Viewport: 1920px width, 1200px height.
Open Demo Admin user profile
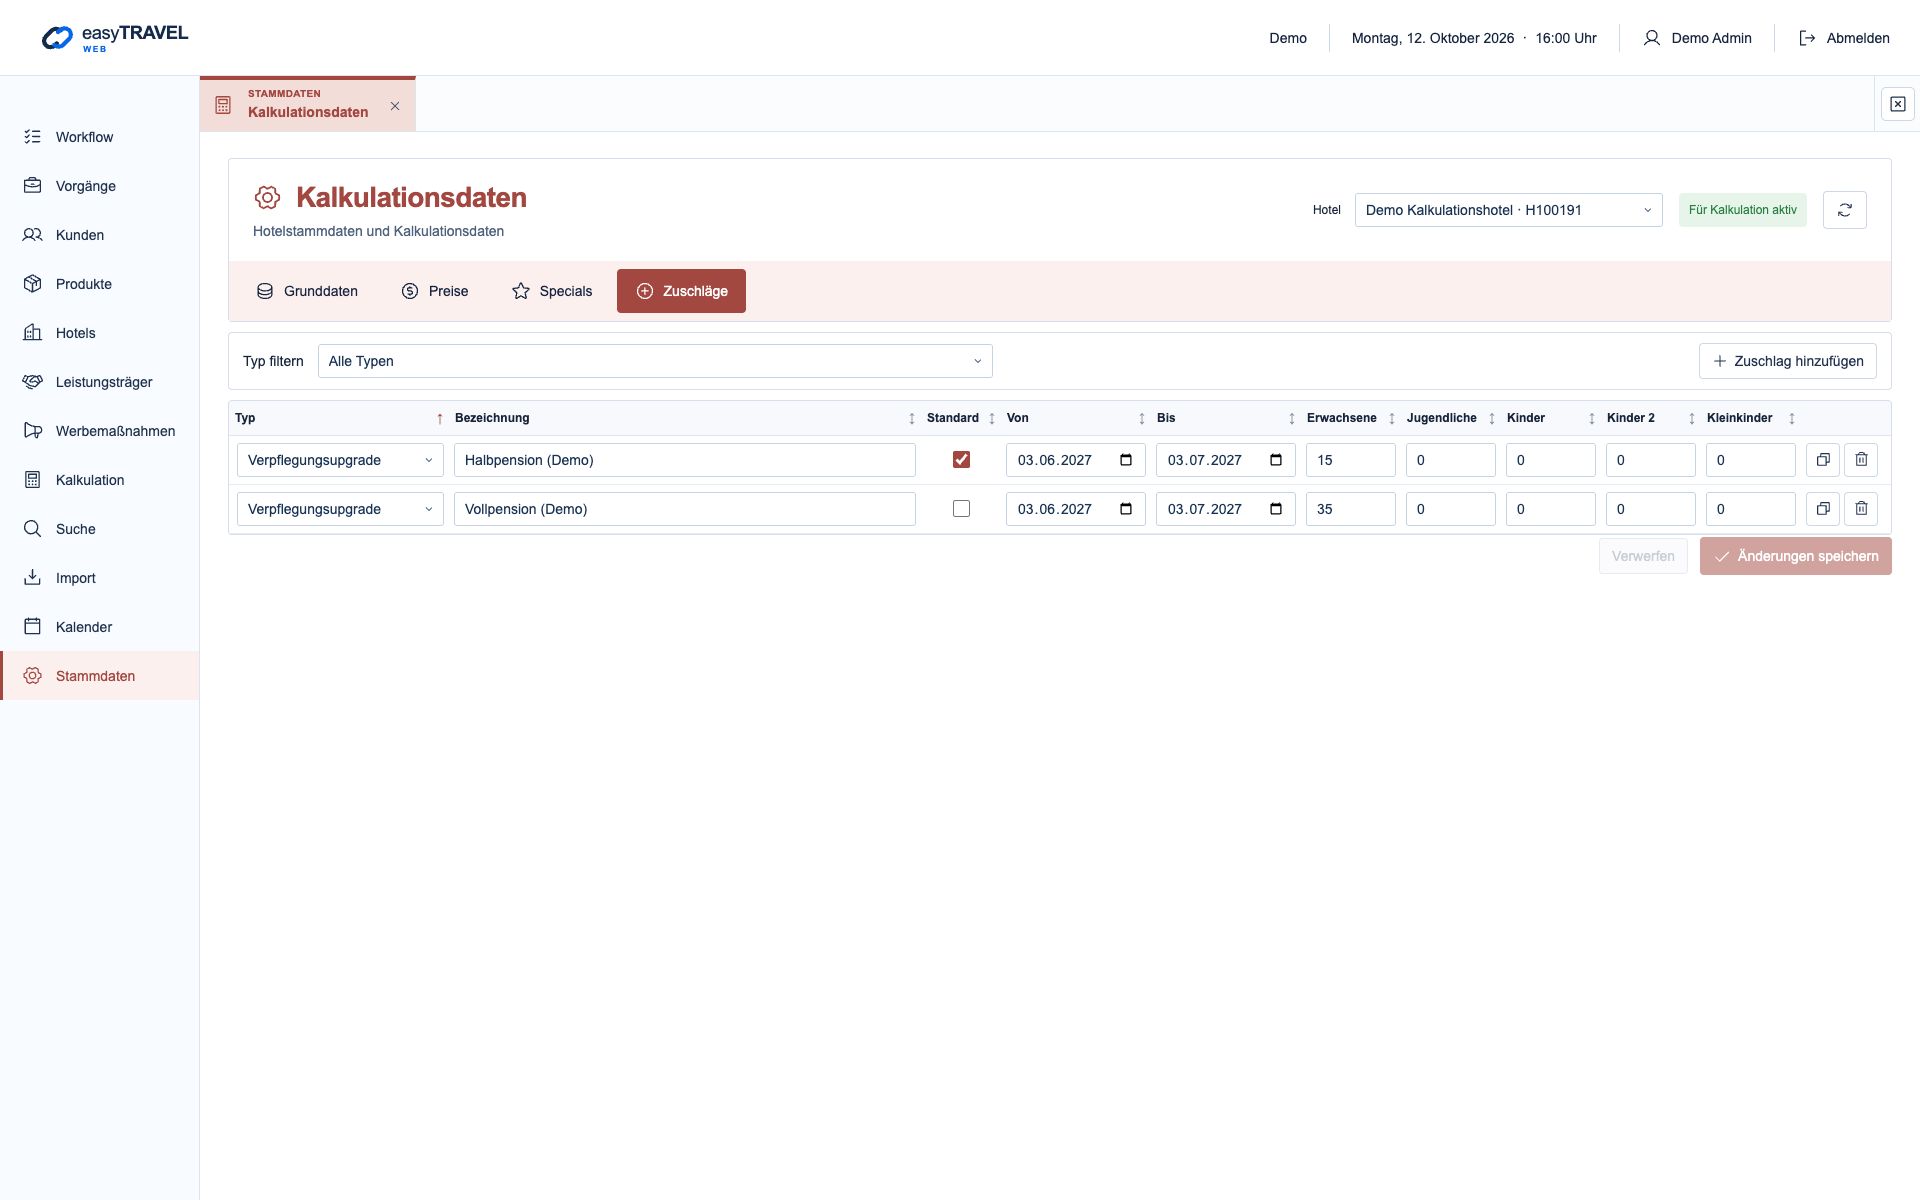(x=1697, y=38)
